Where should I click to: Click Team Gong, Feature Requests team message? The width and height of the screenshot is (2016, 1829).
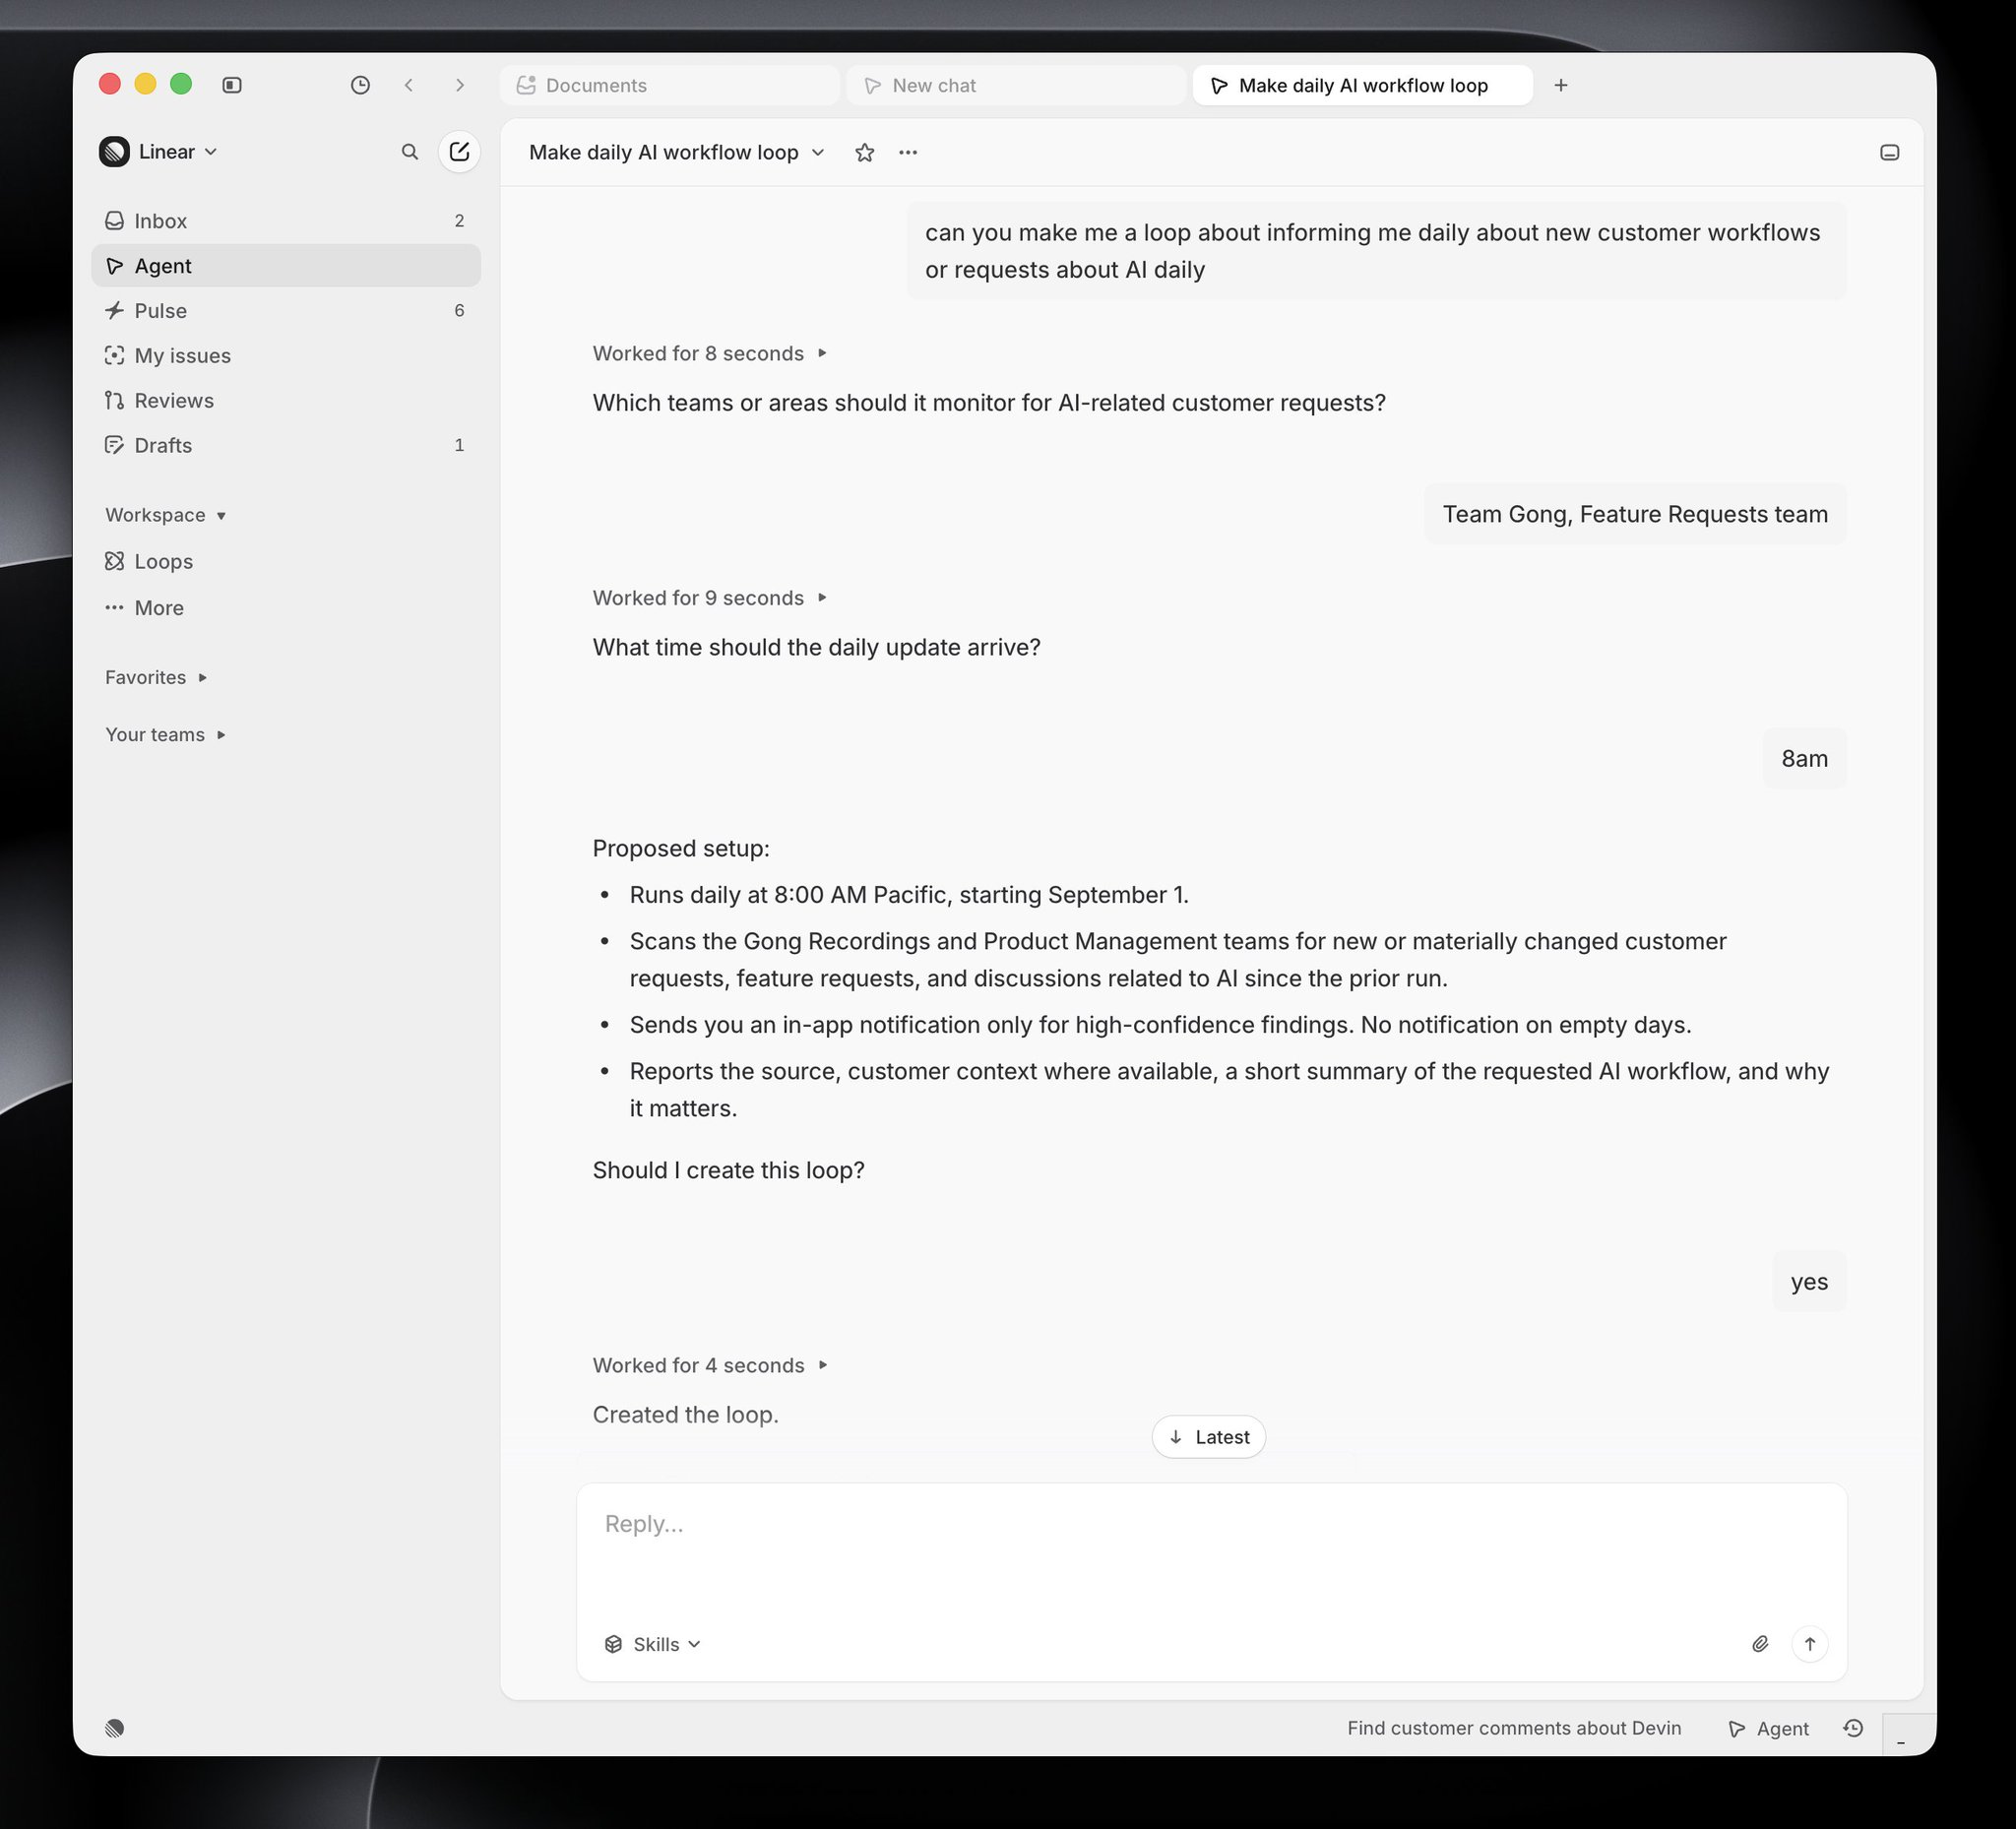pos(1635,514)
